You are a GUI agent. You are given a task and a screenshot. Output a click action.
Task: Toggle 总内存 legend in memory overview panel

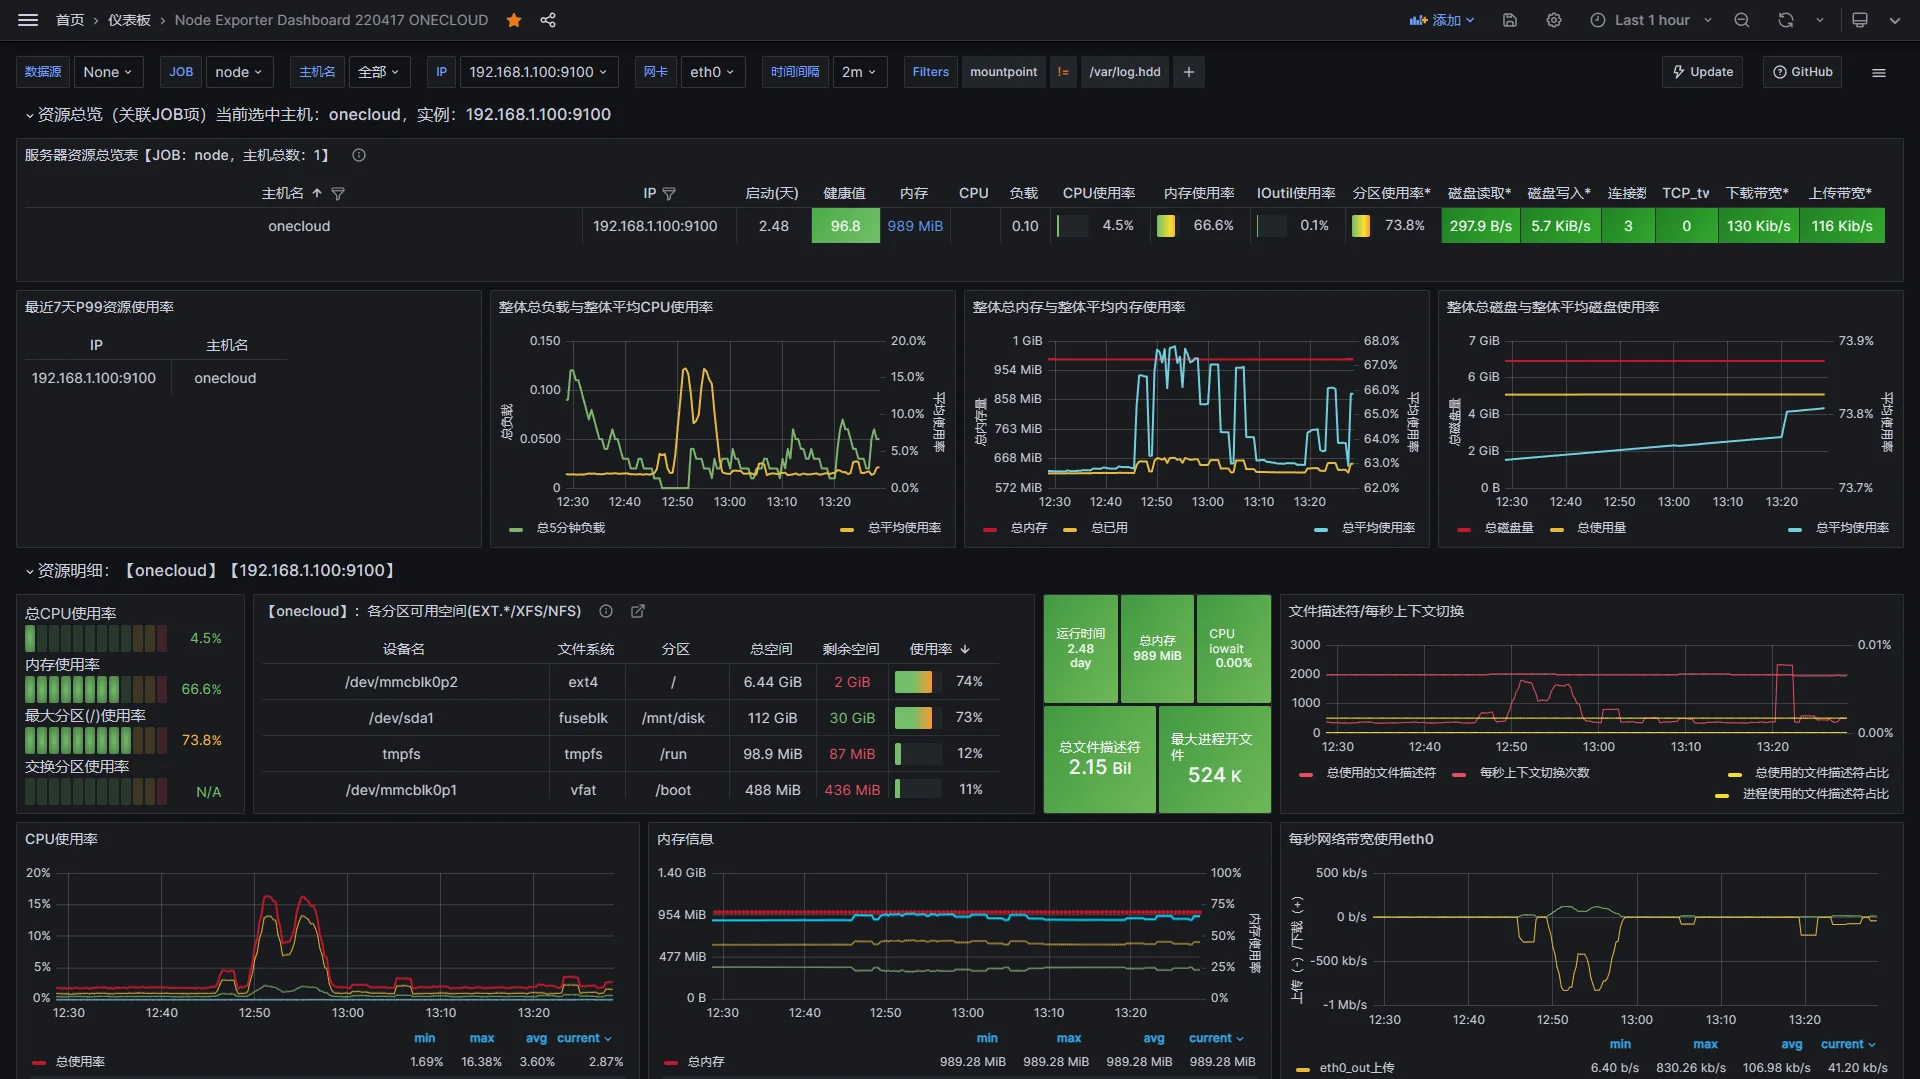click(x=1029, y=528)
